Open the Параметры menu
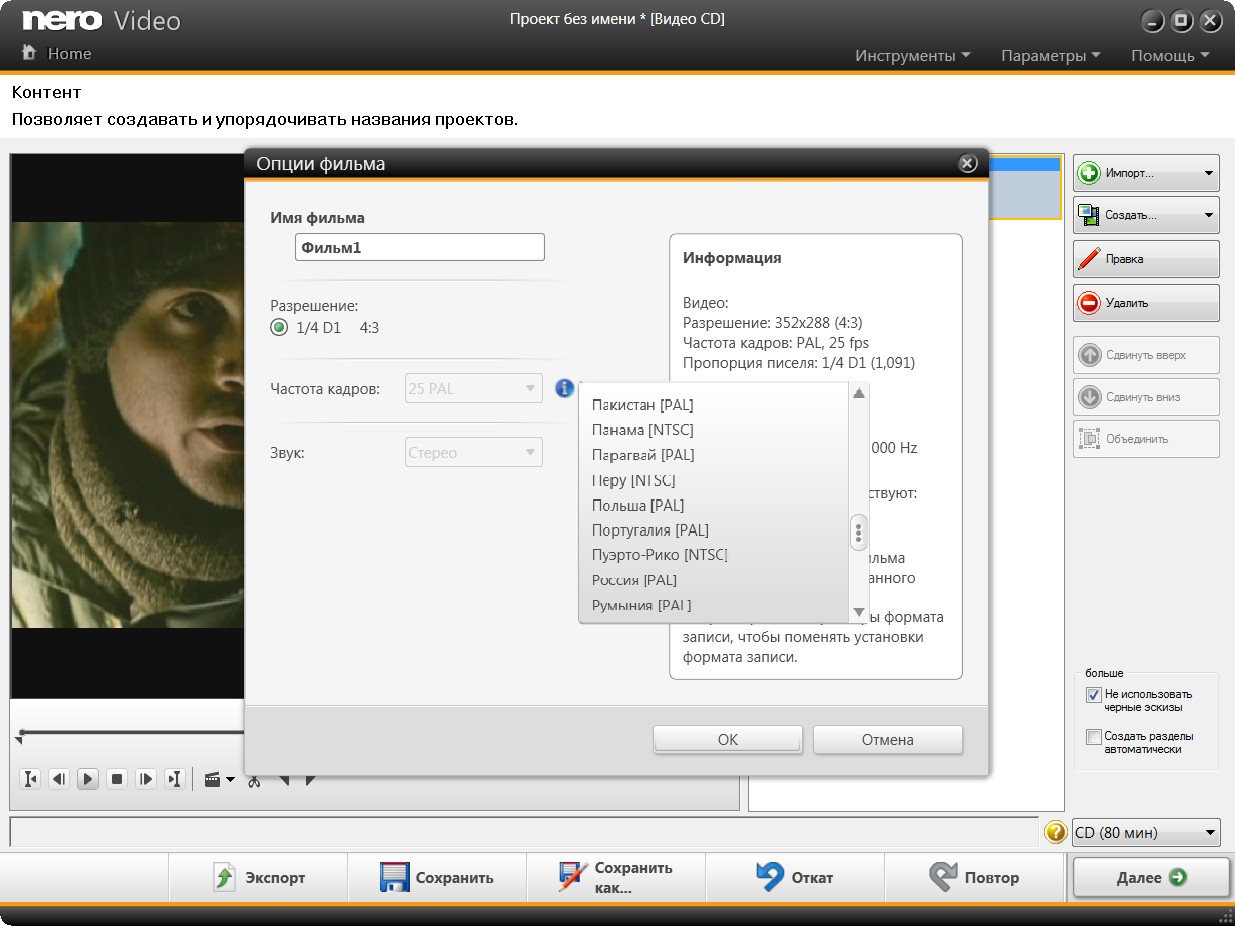Image resolution: width=1235 pixels, height=926 pixels. point(1050,56)
